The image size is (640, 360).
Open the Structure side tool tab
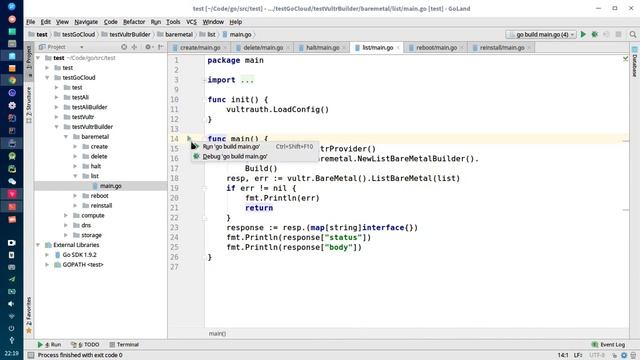point(29,104)
